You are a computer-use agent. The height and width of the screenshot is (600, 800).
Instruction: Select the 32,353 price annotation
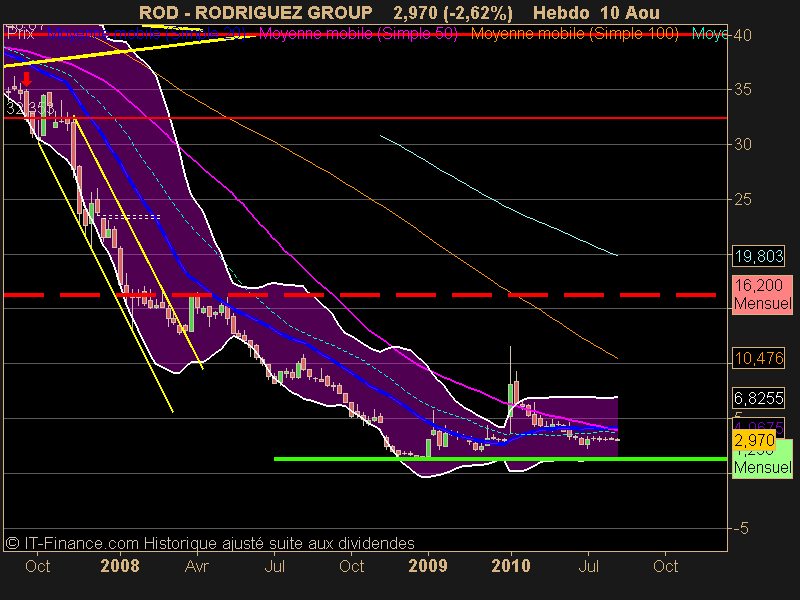pos(30,108)
